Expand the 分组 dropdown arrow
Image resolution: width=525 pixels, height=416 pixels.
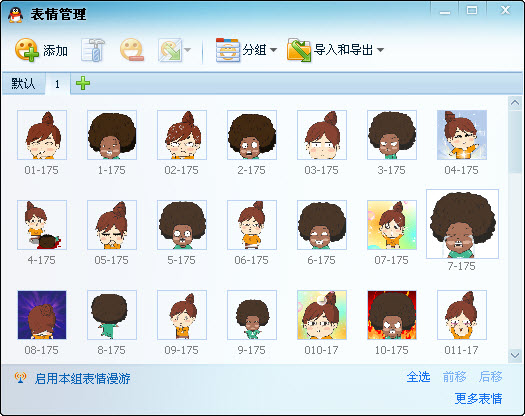(x=274, y=50)
